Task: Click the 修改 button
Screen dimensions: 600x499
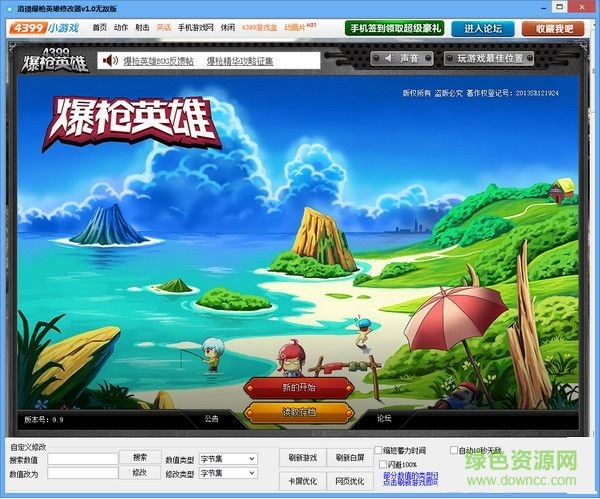Action: pos(140,473)
